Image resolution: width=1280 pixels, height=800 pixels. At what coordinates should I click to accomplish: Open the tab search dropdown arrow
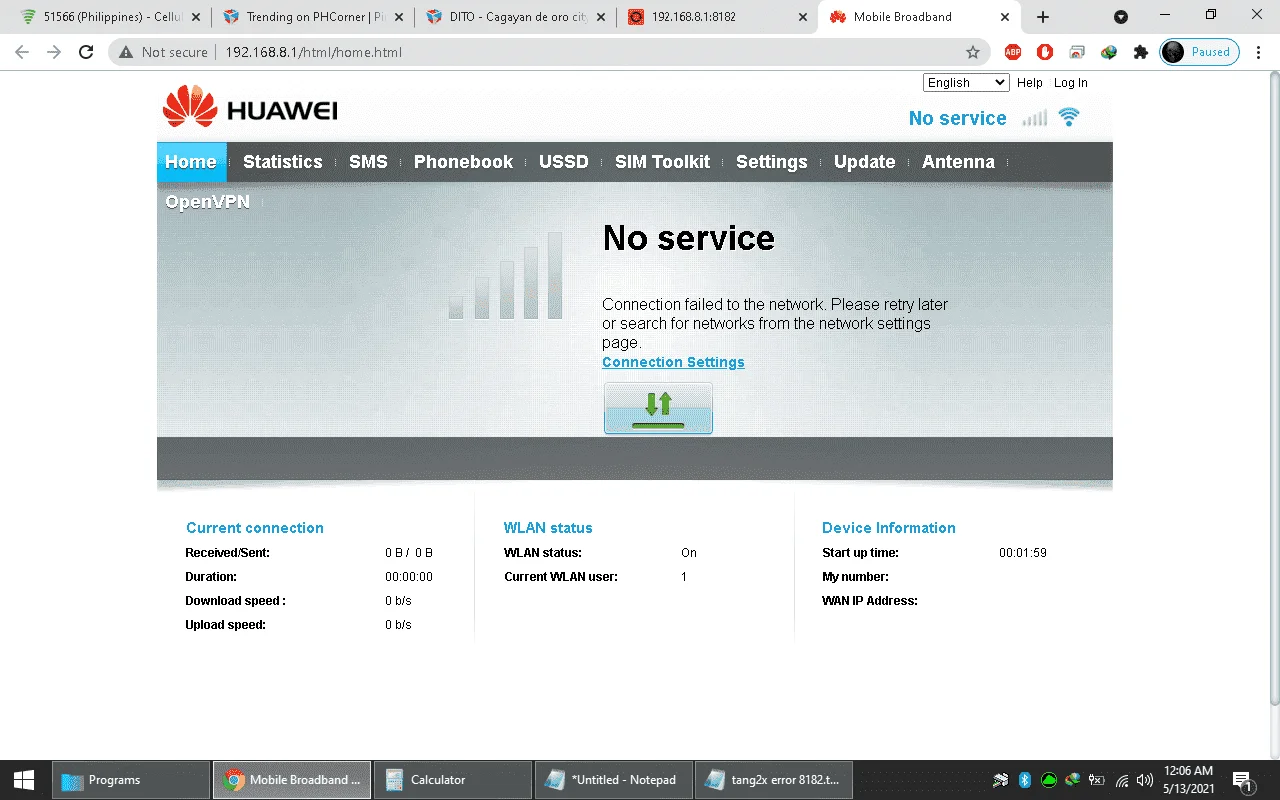click(1121, 17)
